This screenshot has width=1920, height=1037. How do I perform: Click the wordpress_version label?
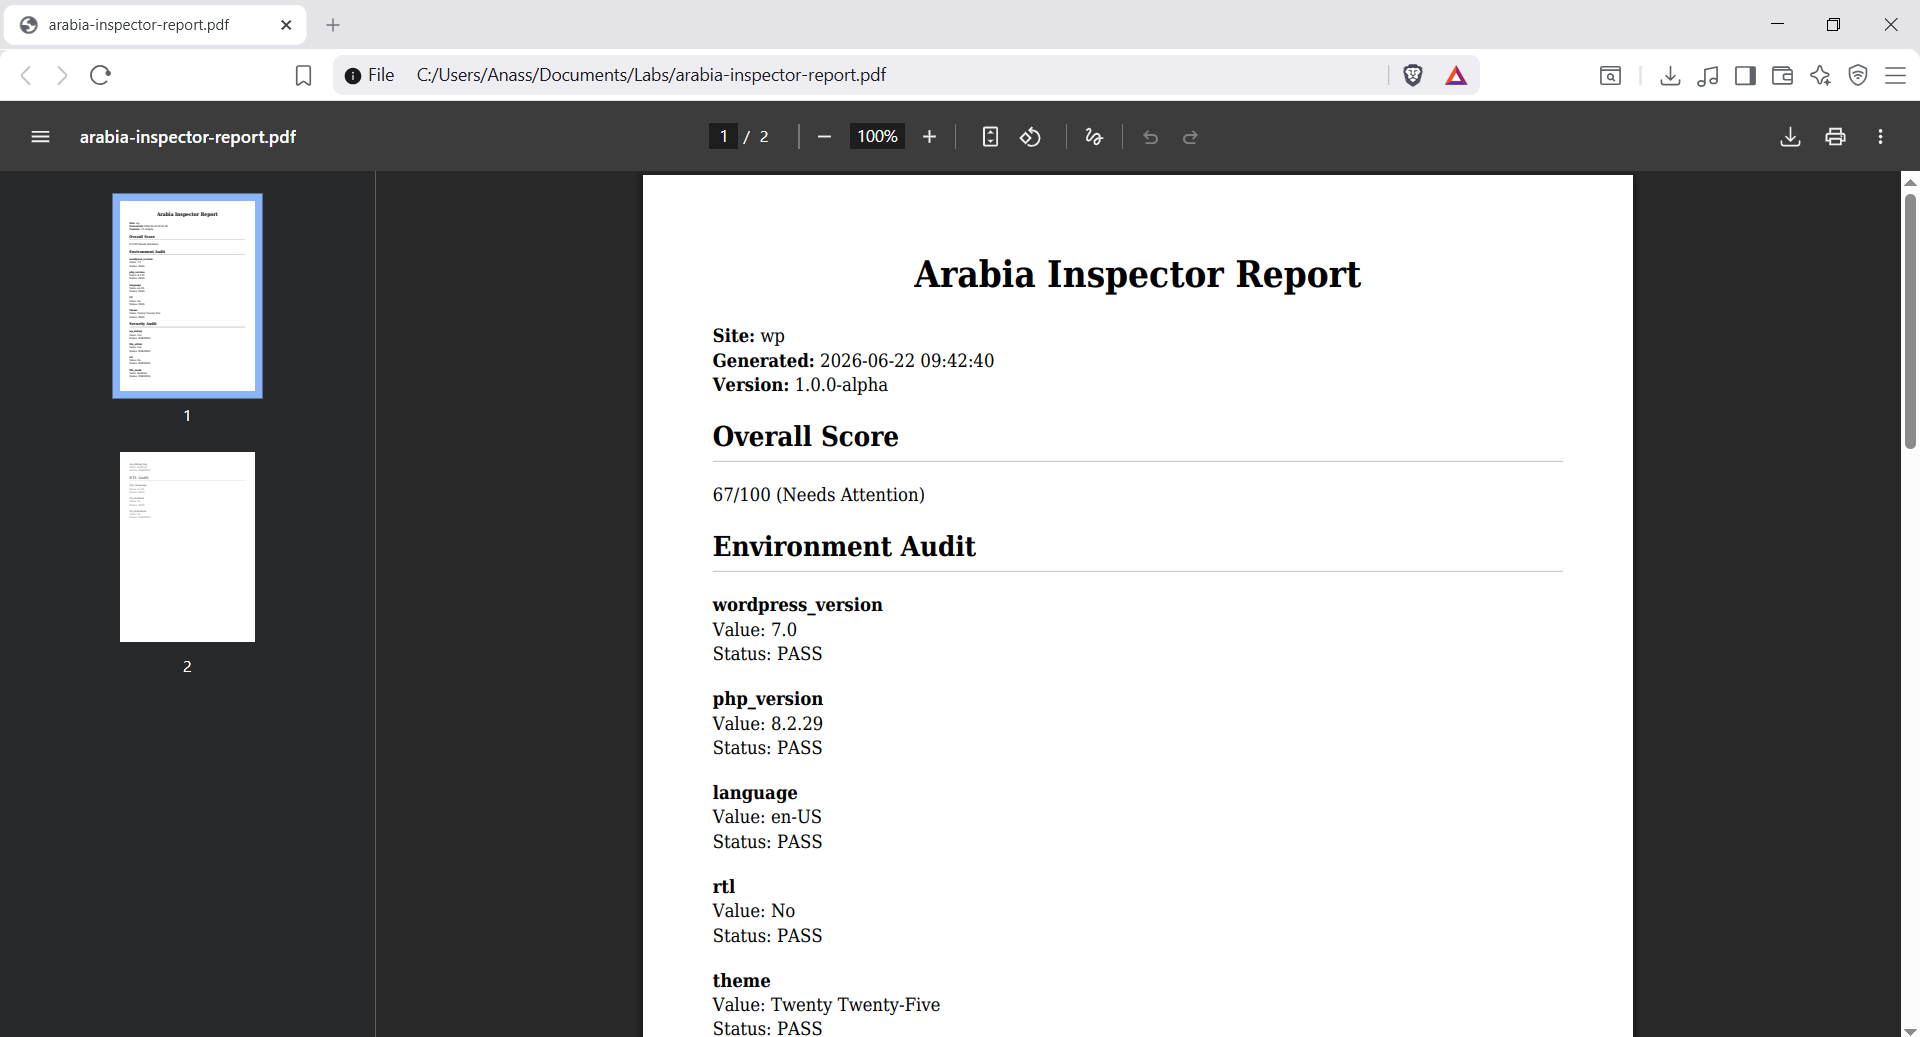797,605
